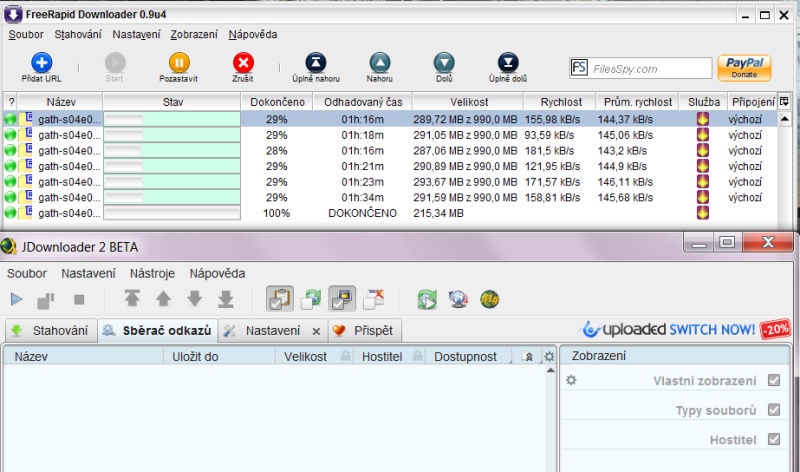Toggle Hostitel checkbox in Zobrazení panel
This screenshot has width=800, height=472.
click(774, 439)
